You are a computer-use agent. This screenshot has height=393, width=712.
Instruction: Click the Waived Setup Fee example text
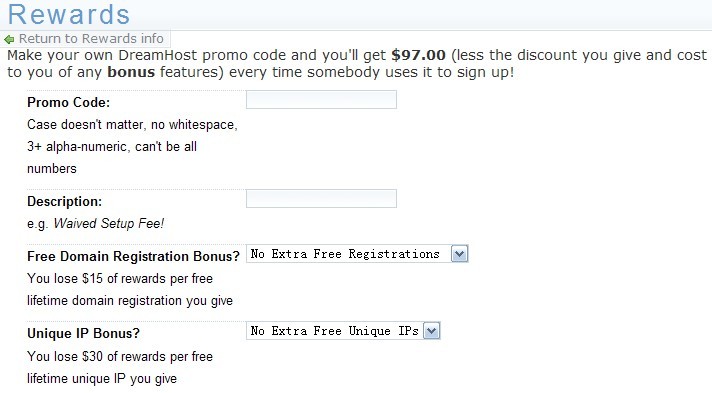(109, 224)
